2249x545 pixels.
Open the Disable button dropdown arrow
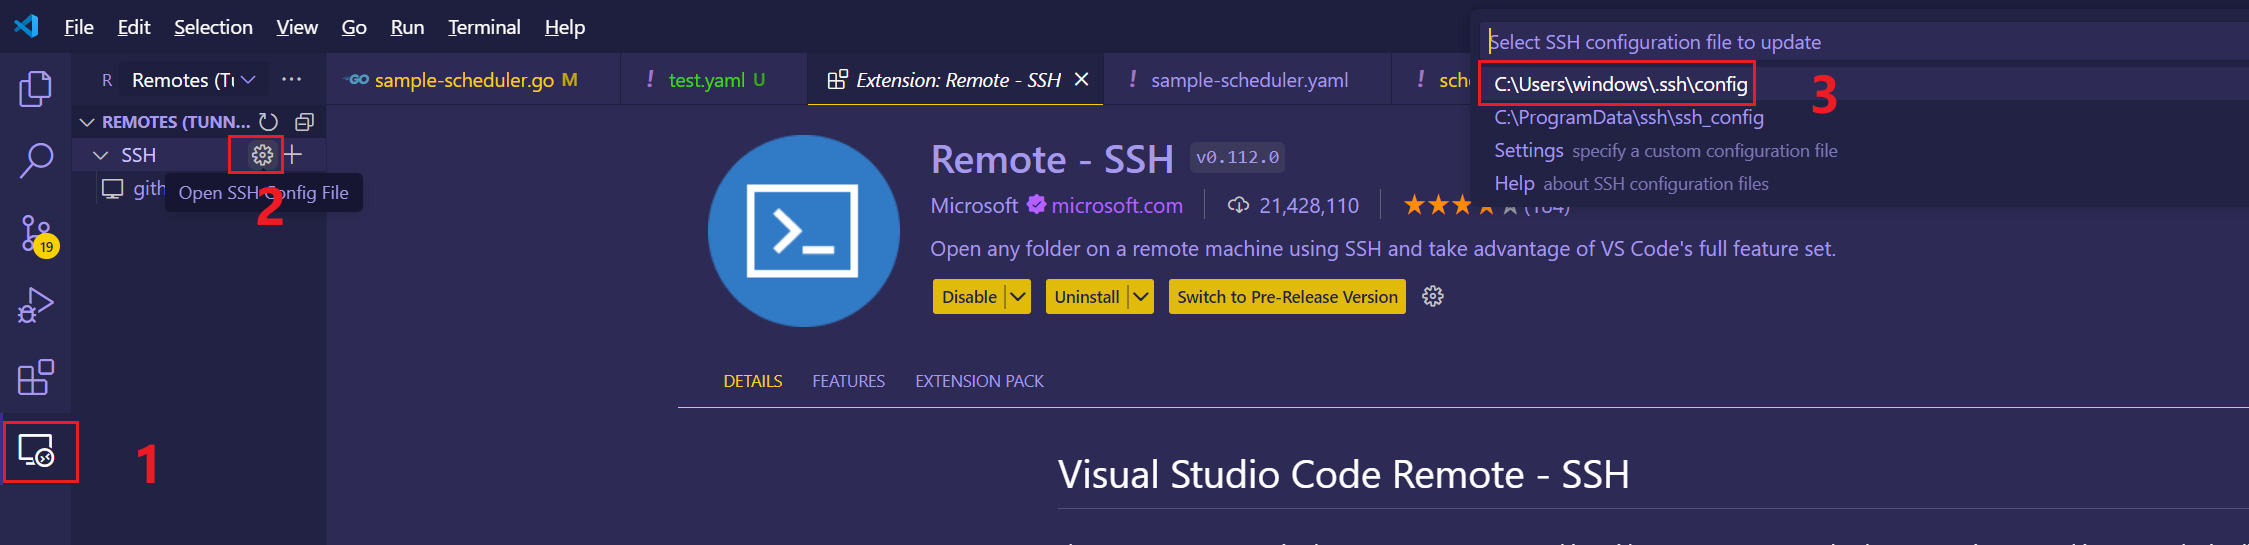coord(1018,297)
